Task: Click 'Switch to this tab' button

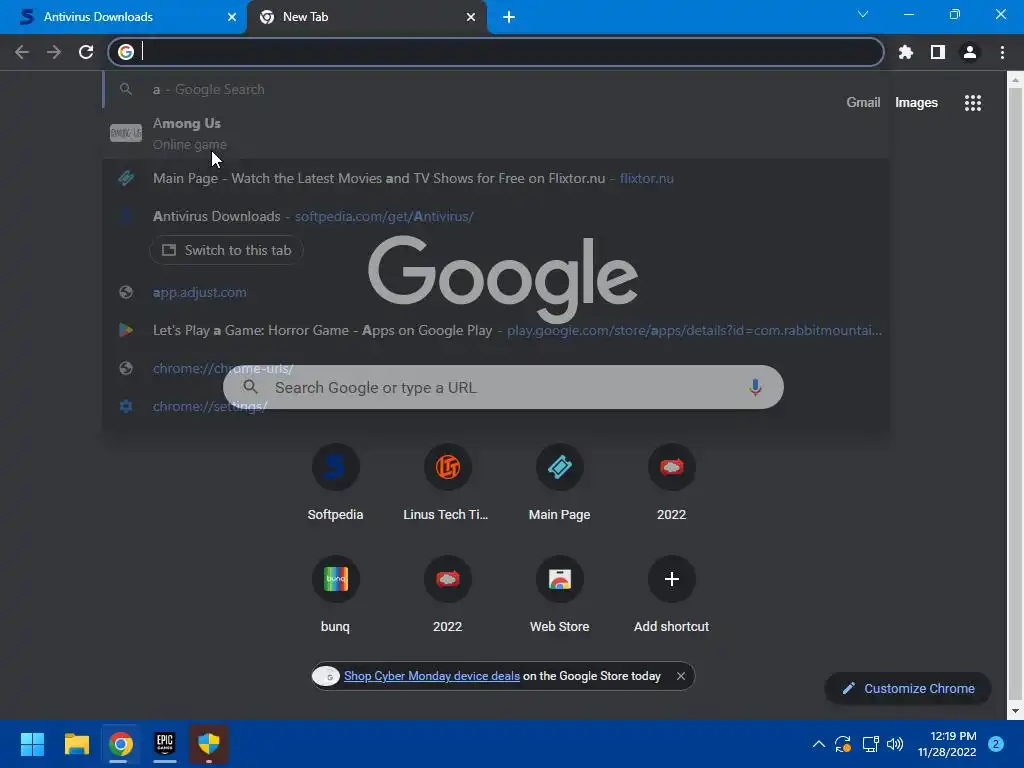Action: pyautogui.click(x=227, y=250)
